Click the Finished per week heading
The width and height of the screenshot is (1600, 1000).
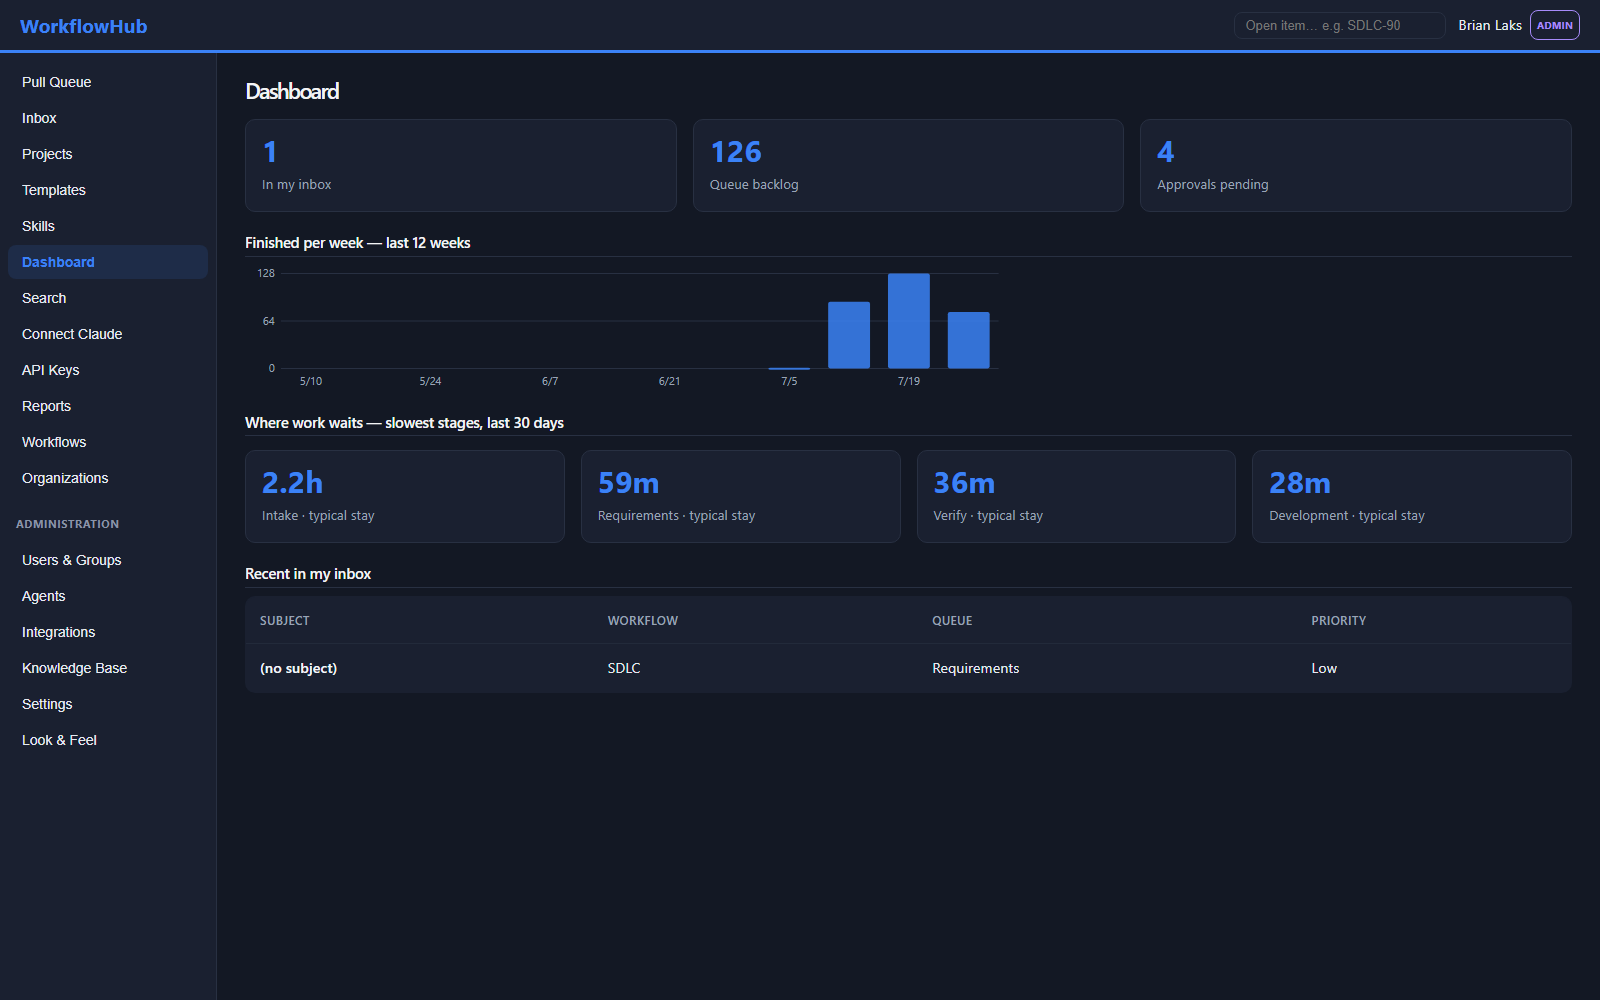358,243
